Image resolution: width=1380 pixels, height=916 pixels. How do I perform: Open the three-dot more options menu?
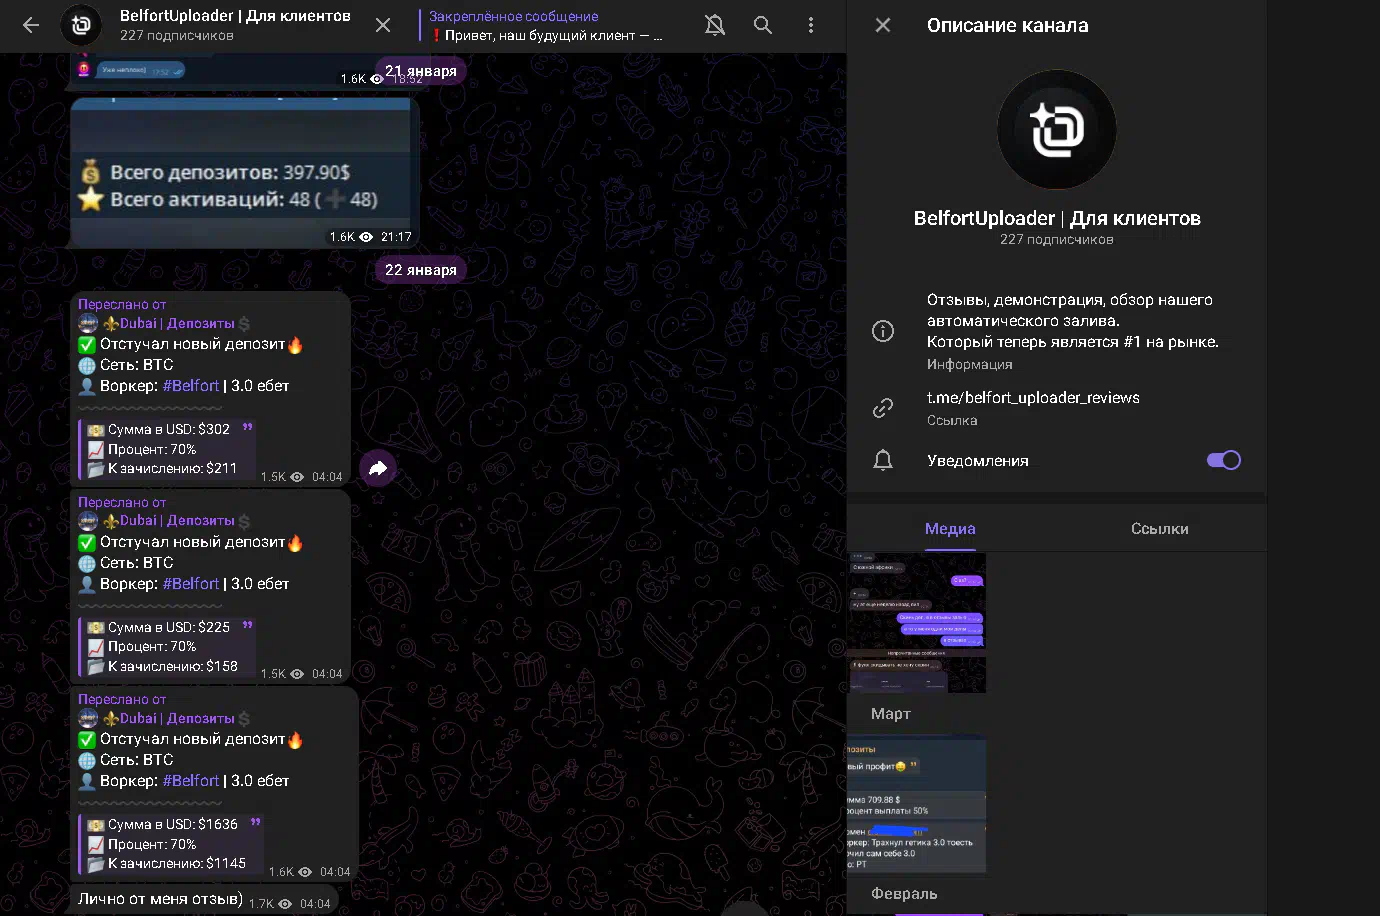(x=811, y=25)
